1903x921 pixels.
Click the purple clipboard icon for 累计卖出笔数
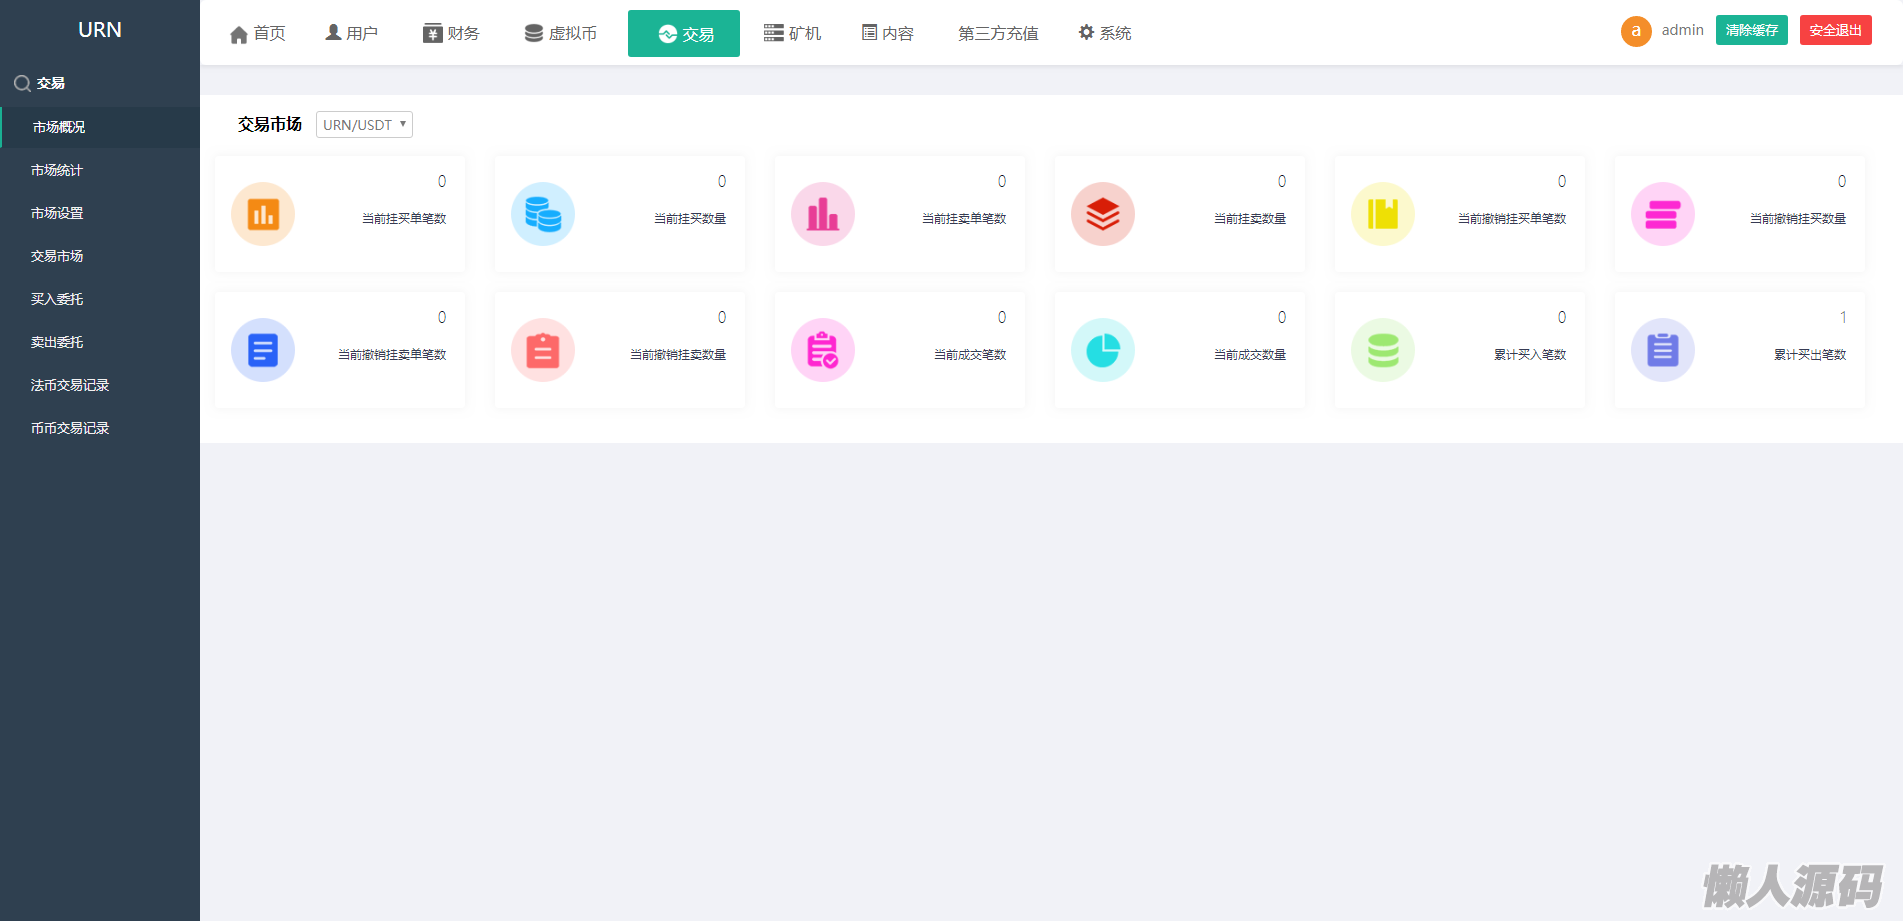1663,350
